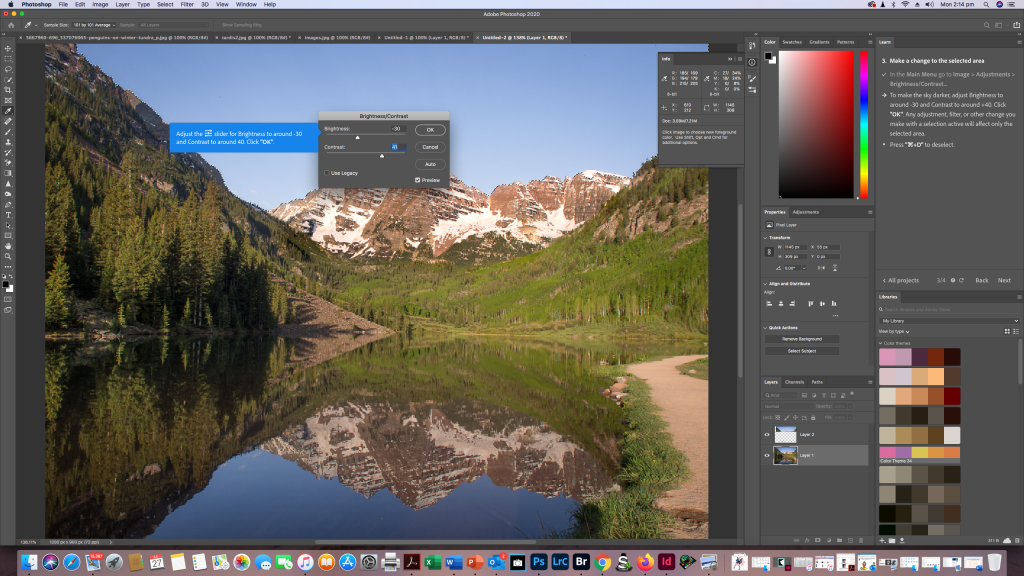
Task: Select the Move tool
Action: 8,48
